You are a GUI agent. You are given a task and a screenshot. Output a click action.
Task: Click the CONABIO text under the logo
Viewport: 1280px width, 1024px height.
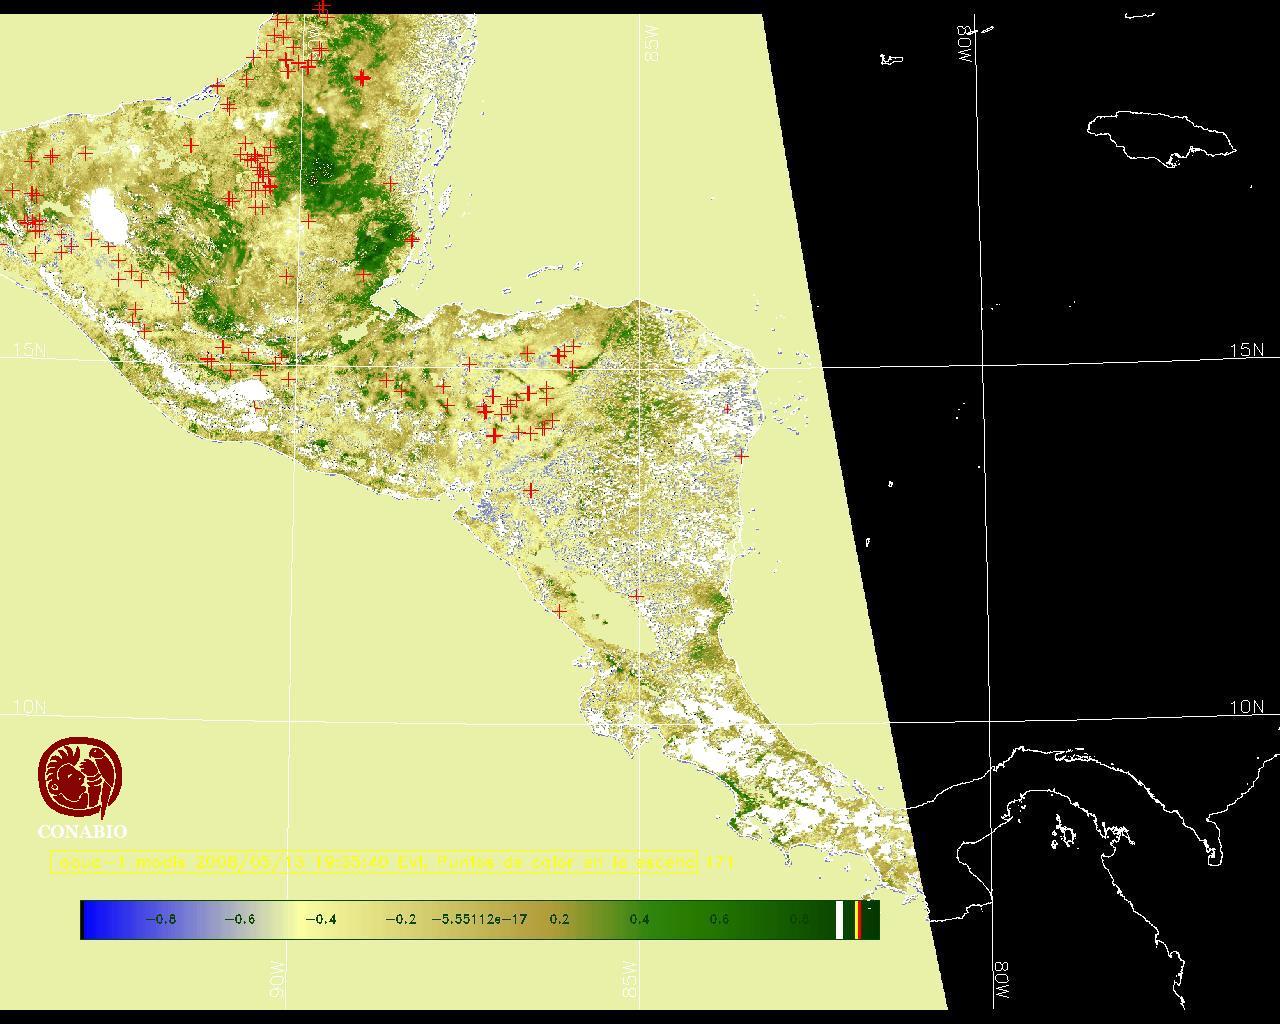(x=82, y=832)
